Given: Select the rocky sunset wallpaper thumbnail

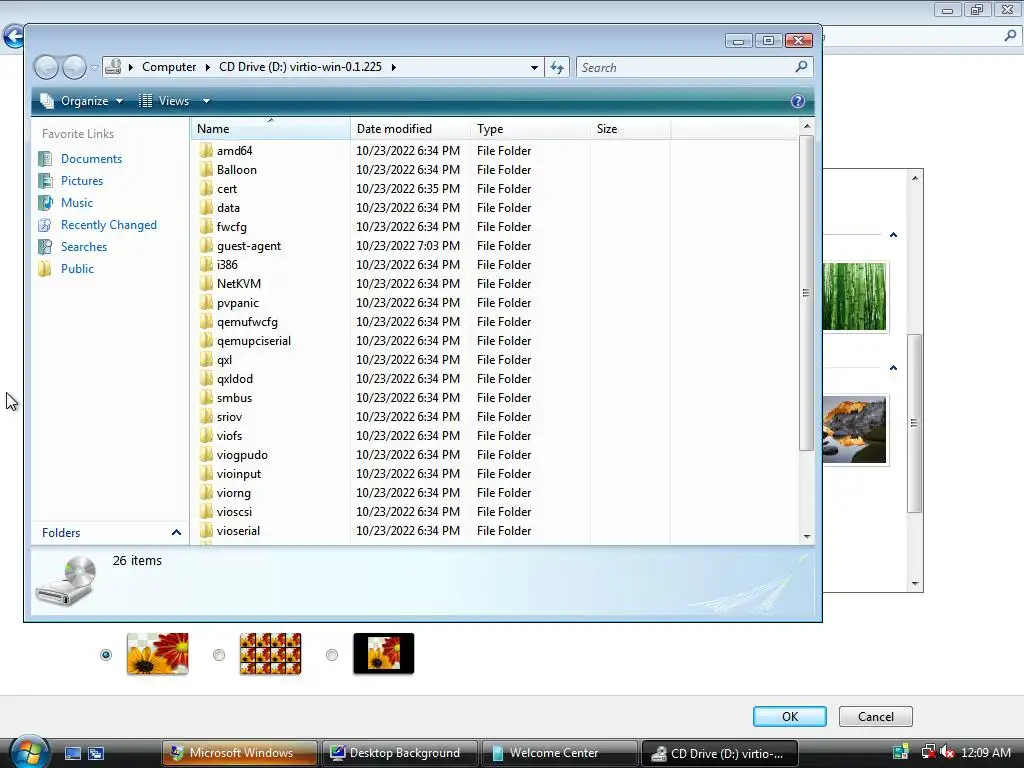Looking at the screenshot, I should pyautogui.click(x=854, y=430).
